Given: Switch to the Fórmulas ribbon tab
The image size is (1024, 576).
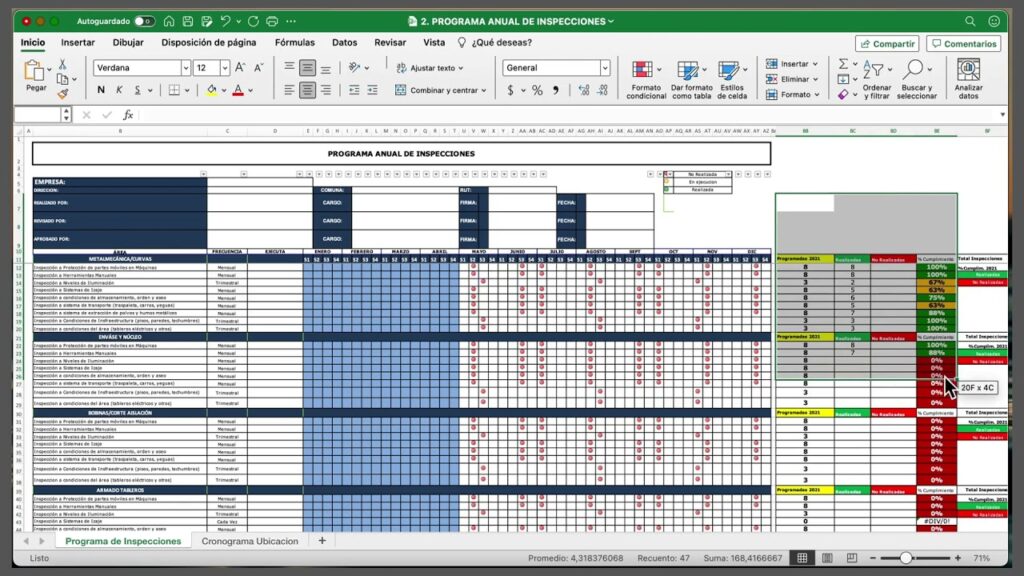Looking at the screenshot, I should (294, 43).
